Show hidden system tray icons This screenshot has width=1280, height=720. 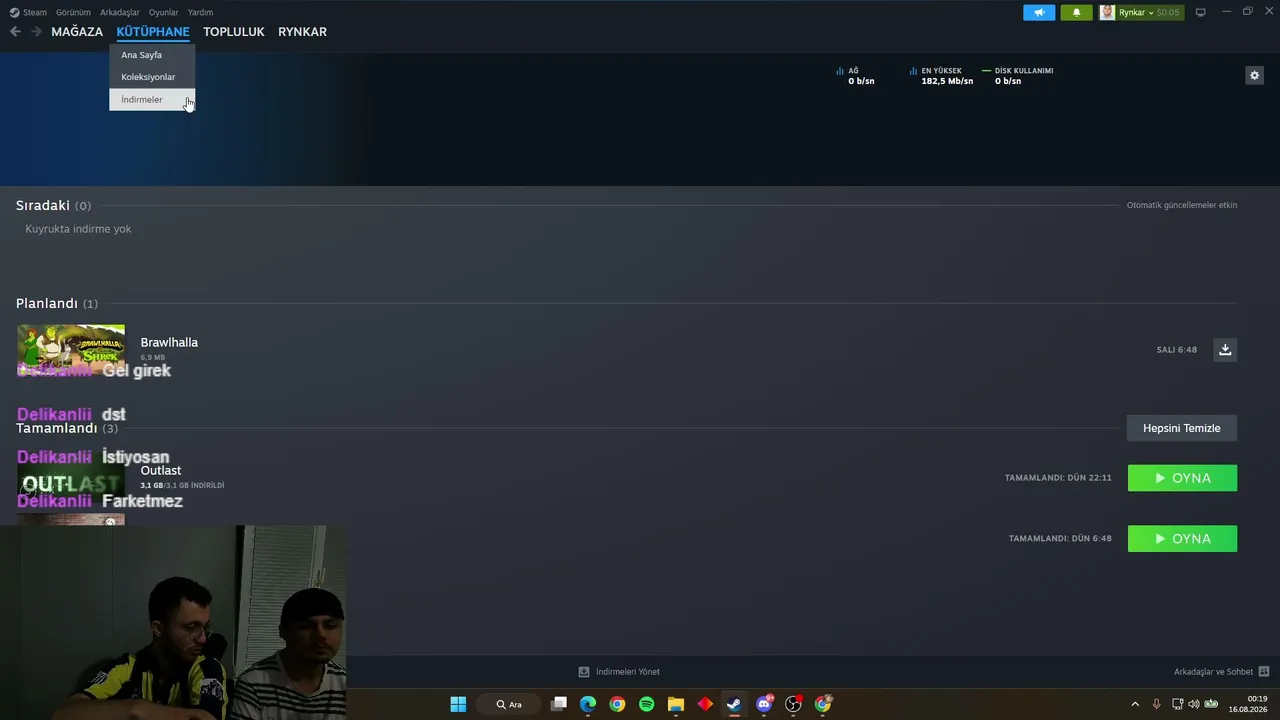1135,704
